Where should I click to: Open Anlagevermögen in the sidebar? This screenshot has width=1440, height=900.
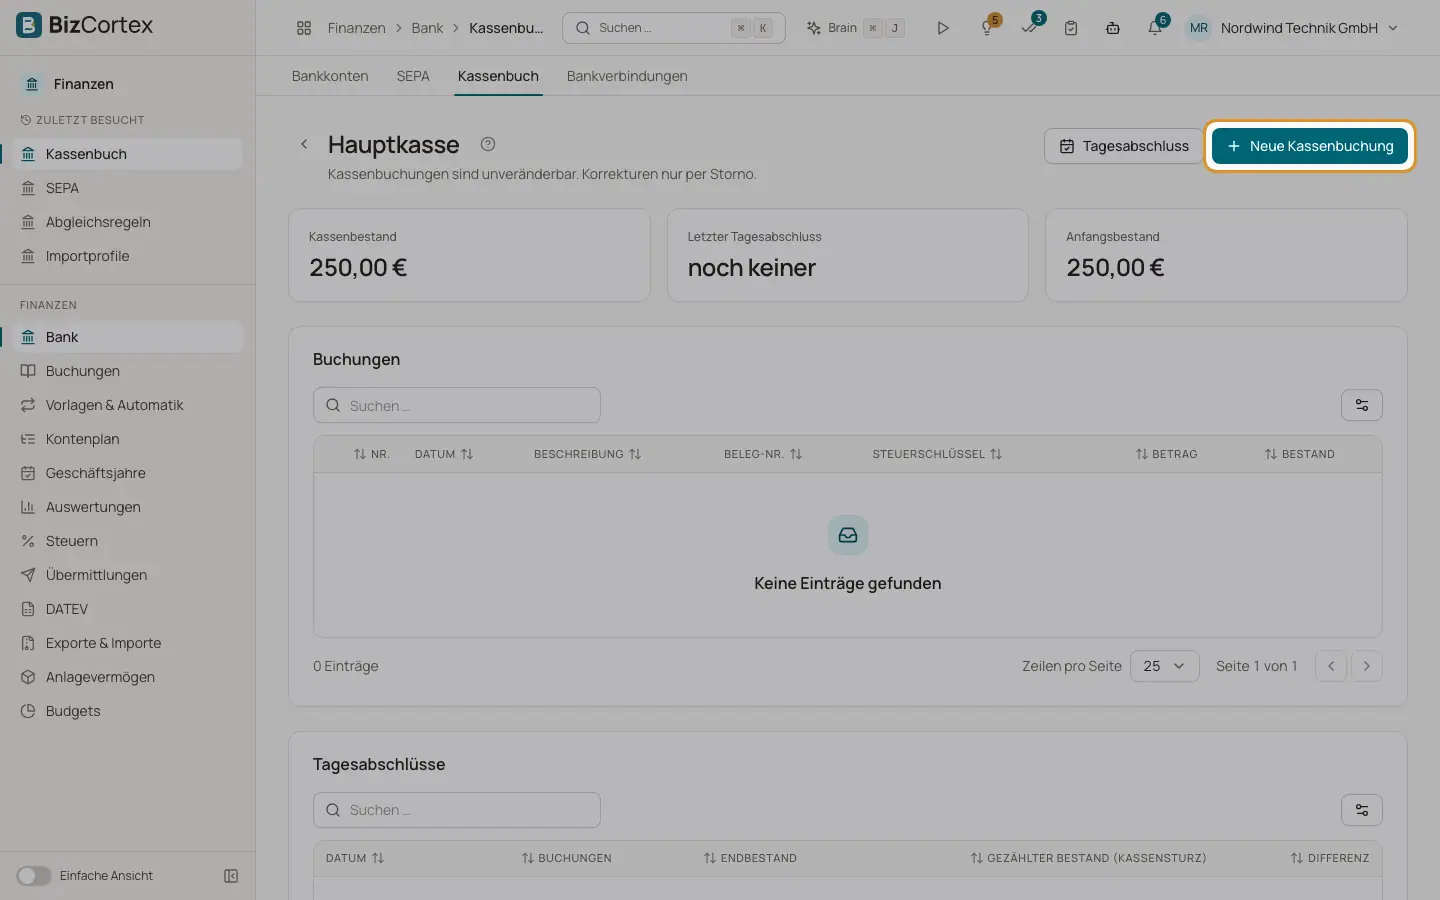(x=128, y=677)
